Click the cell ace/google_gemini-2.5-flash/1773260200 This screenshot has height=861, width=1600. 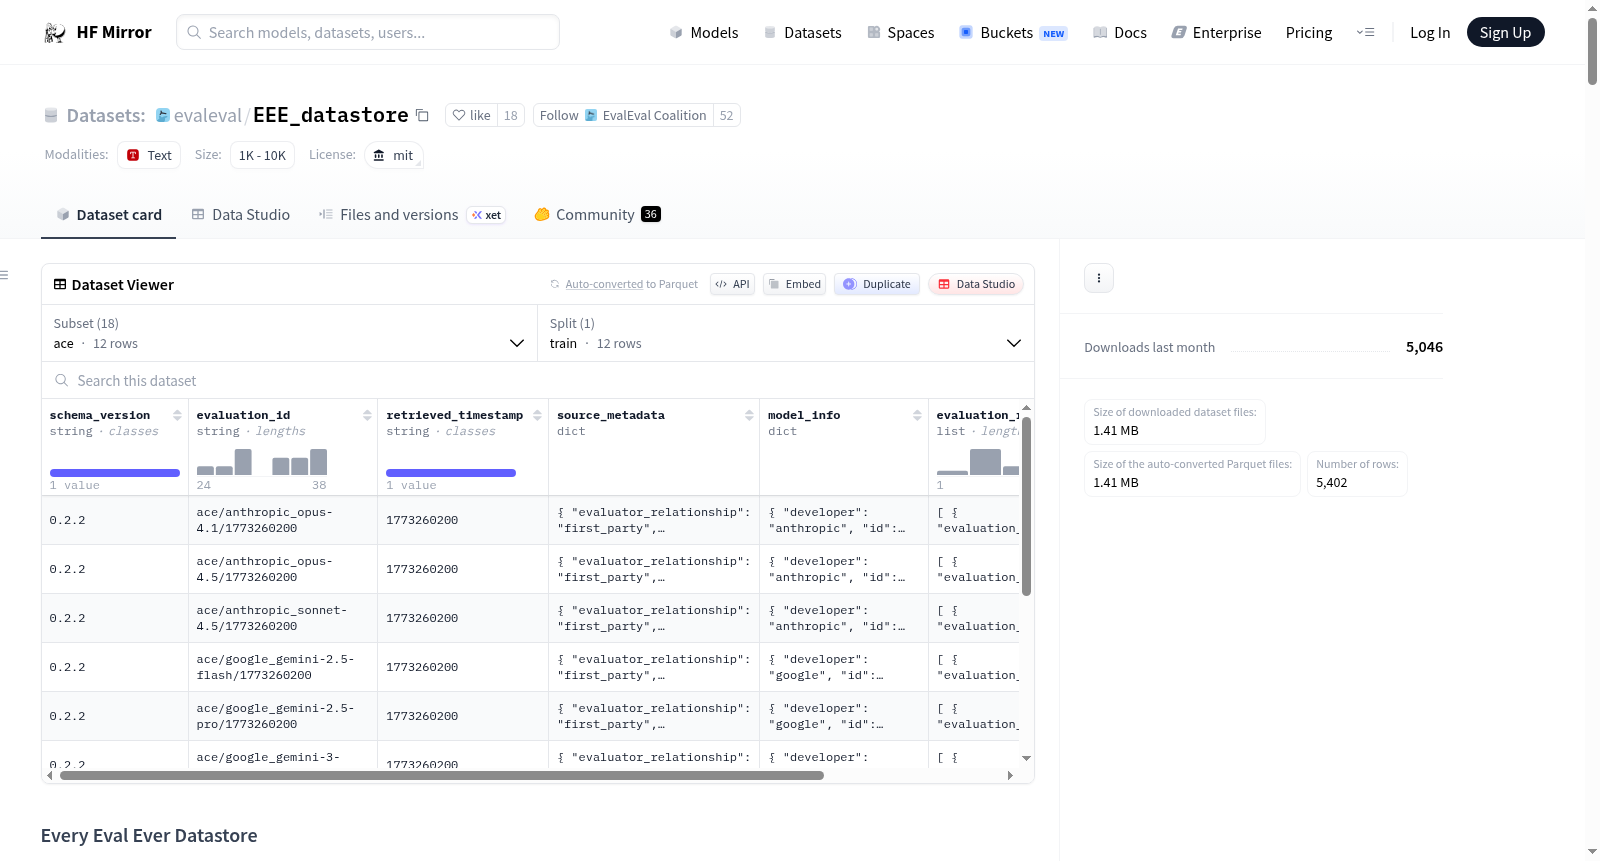click(x=283, y=667)
